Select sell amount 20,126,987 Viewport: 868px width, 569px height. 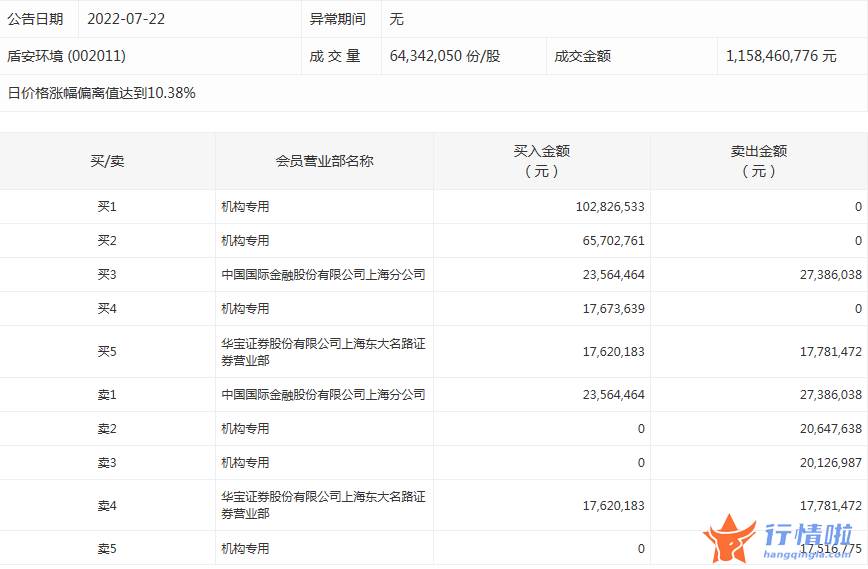point(830,463)
